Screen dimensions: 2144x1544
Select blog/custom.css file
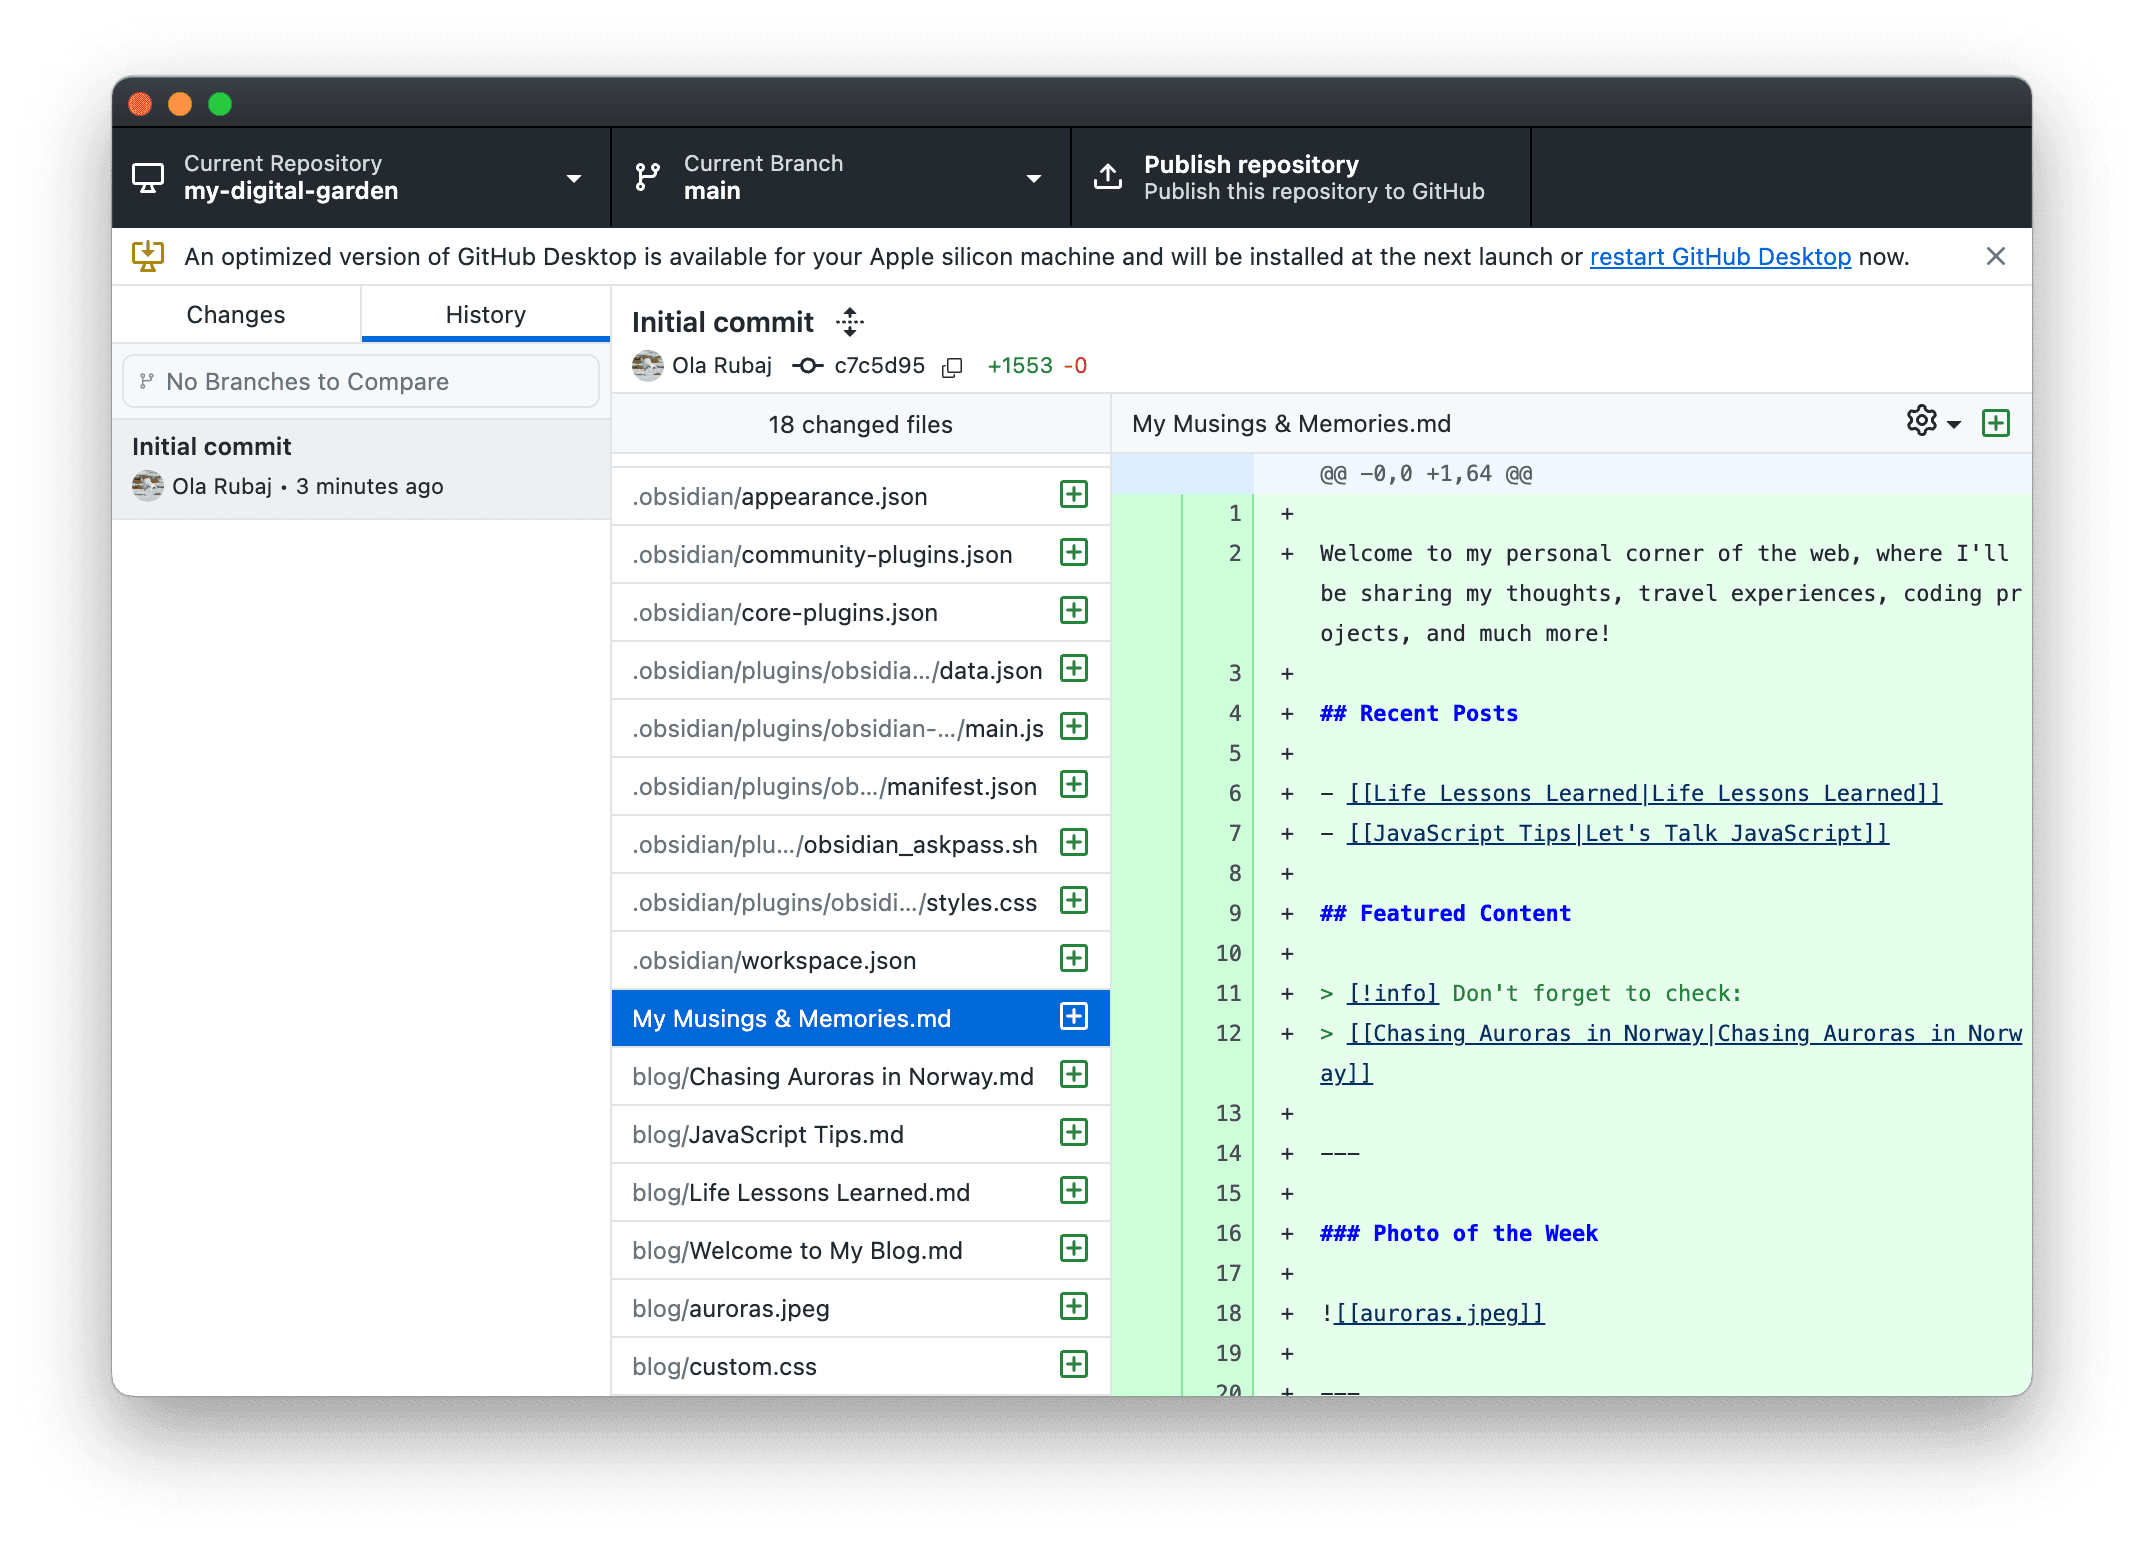pos(861,1367)
